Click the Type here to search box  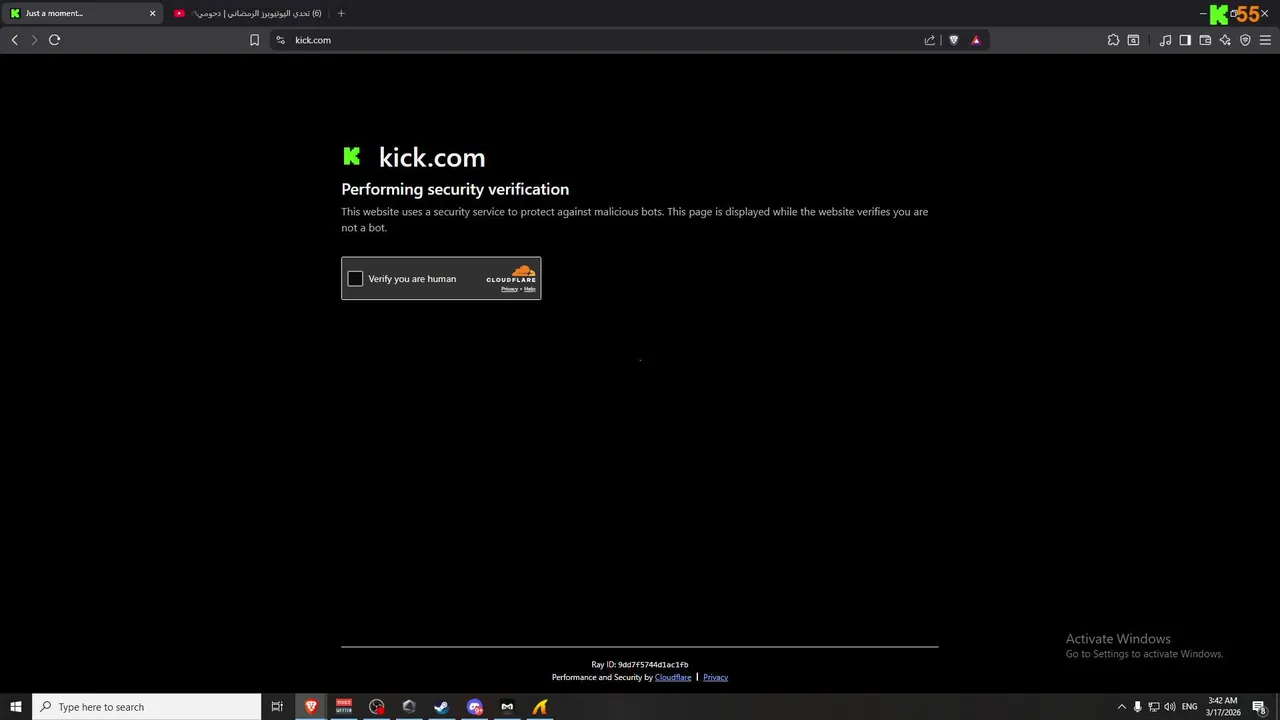point(147,707)
